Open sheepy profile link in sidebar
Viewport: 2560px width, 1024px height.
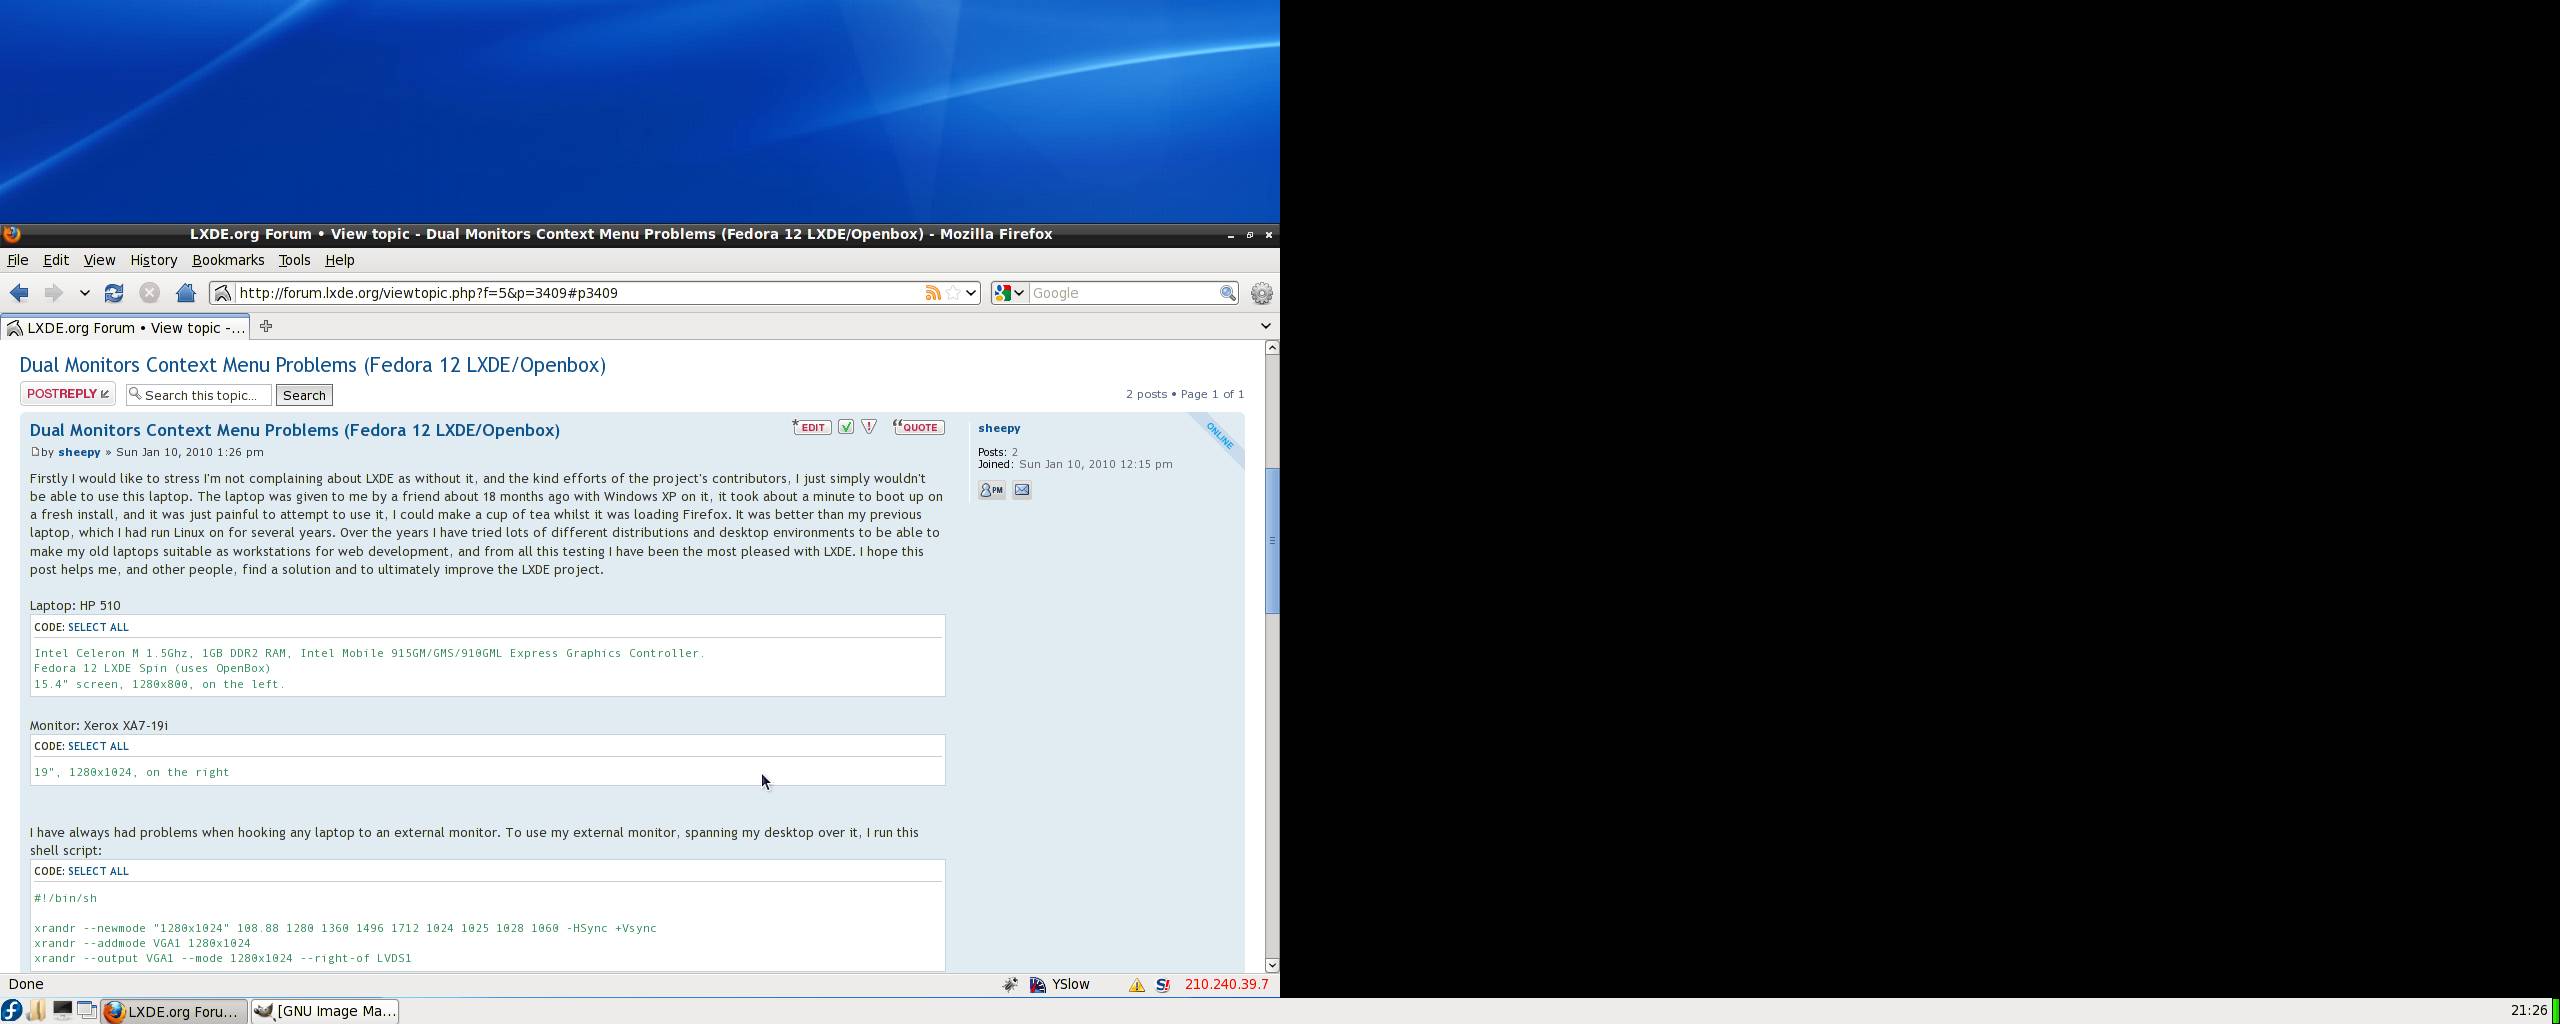pos(999,428)
